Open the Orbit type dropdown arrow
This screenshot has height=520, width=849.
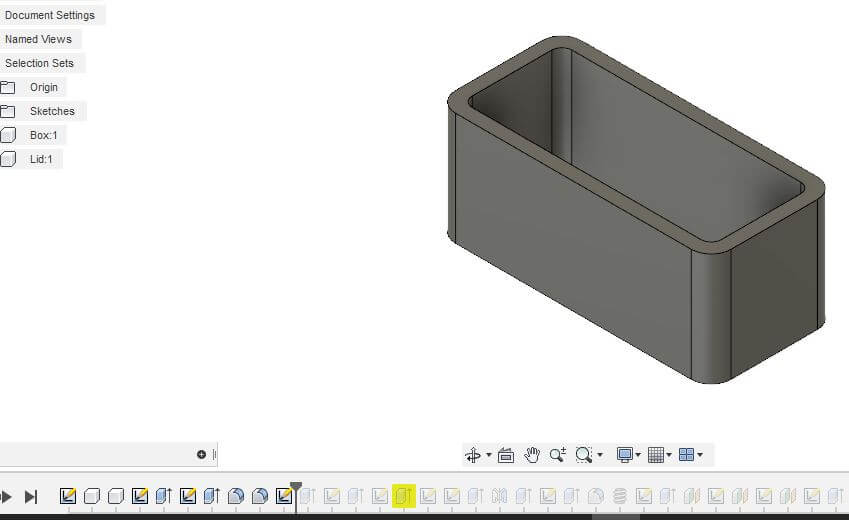point(489,454)
